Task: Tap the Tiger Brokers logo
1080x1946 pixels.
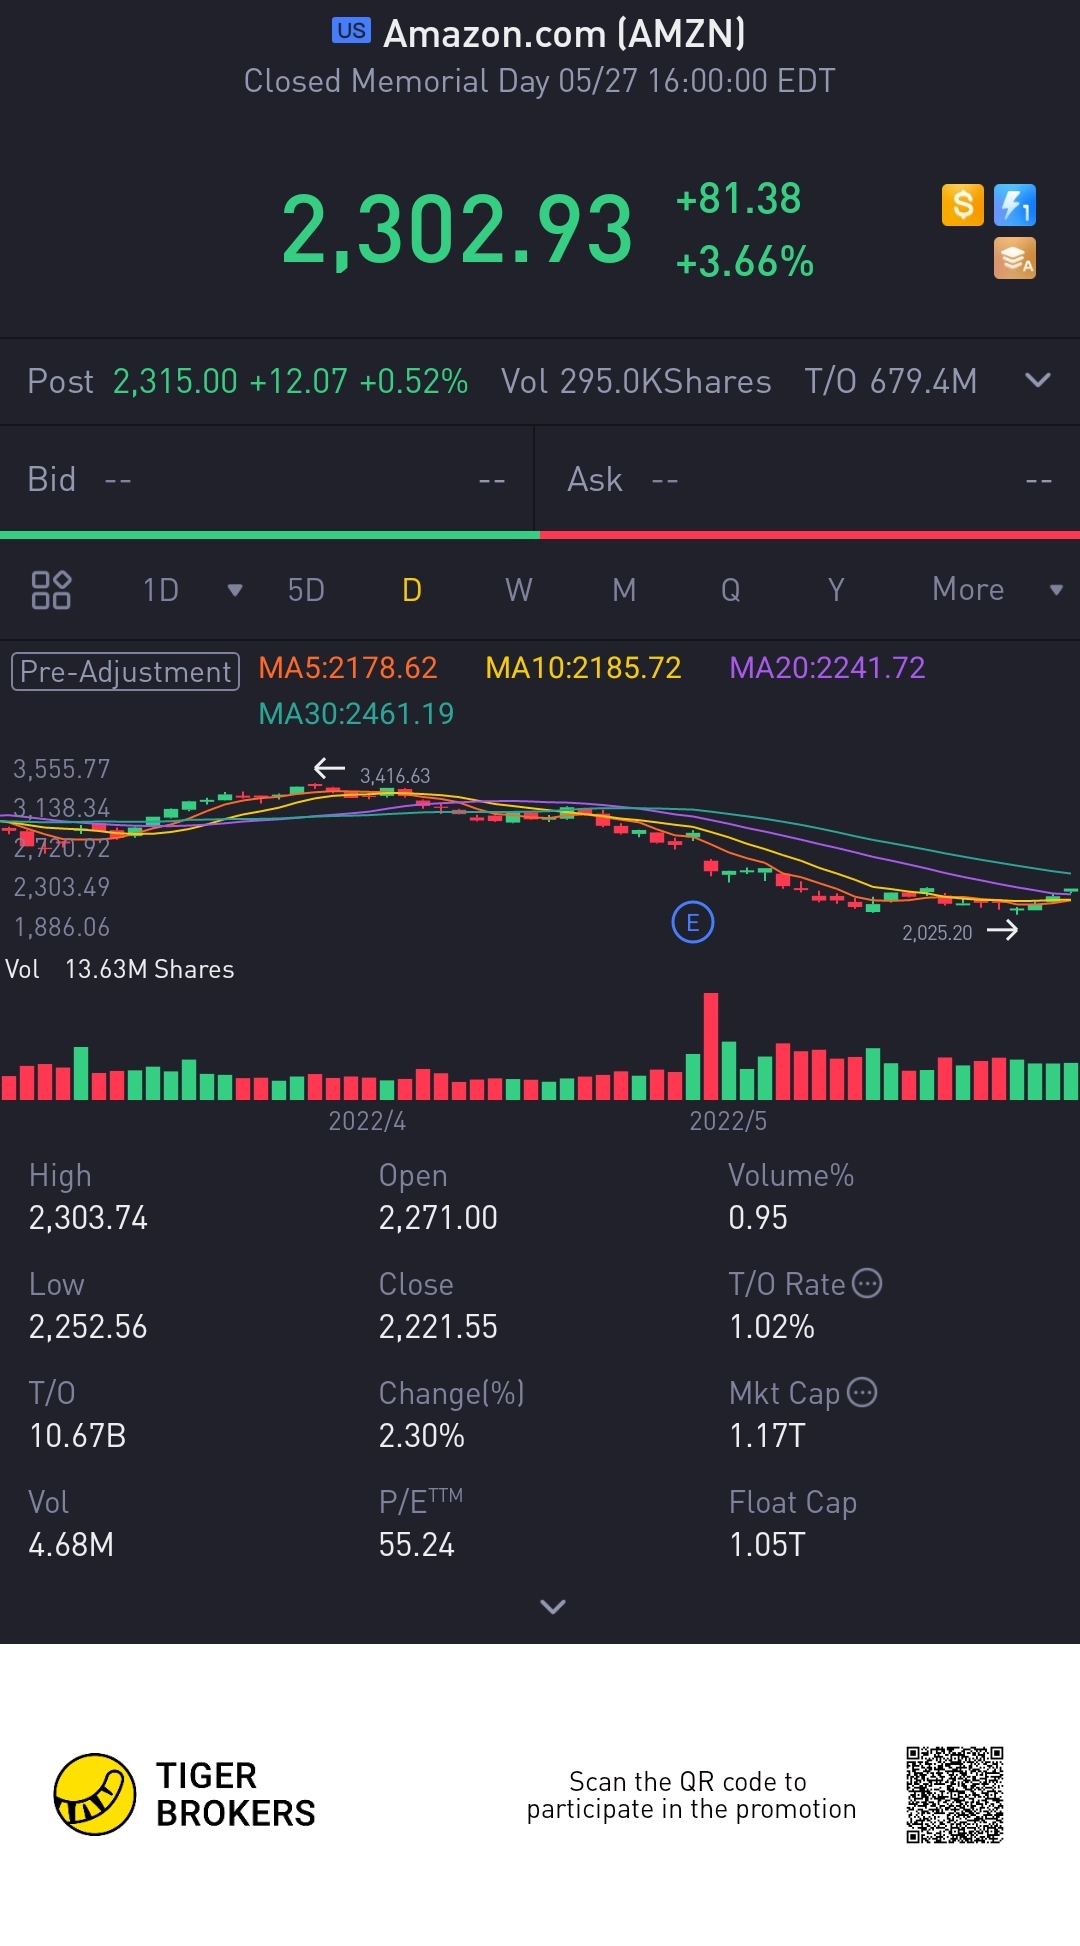Action: point(185,1794)
